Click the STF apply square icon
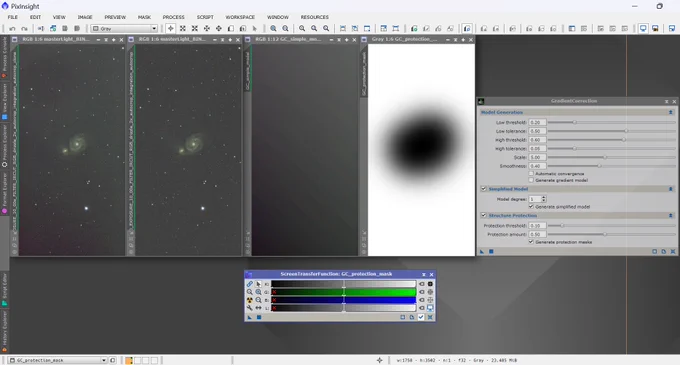The image size is (680, 365). coord(259,317)
